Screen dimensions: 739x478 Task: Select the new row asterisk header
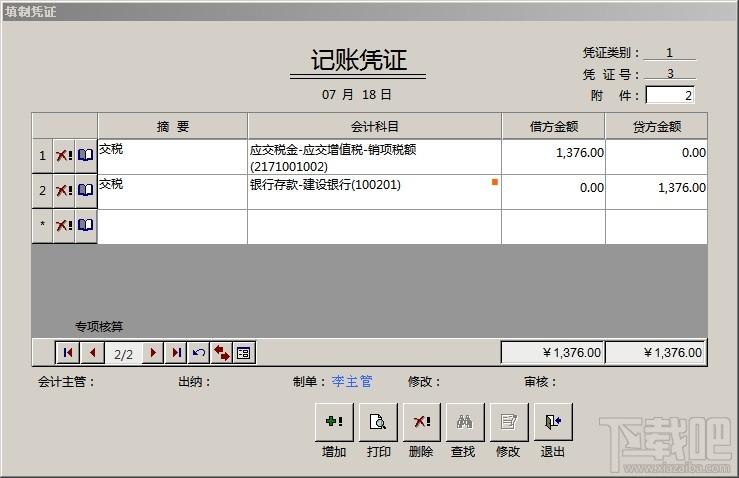pos(42,225)
